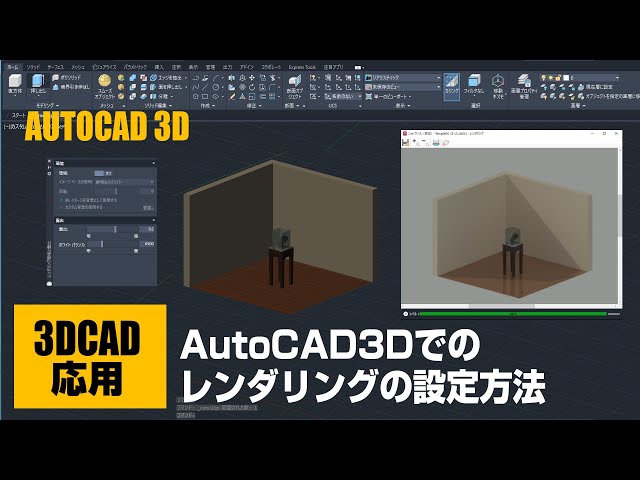This screenshot has width=640, height=480.
Task: Toggle the Environment (環境) on/off switch
Action: [x=99, y=173]
